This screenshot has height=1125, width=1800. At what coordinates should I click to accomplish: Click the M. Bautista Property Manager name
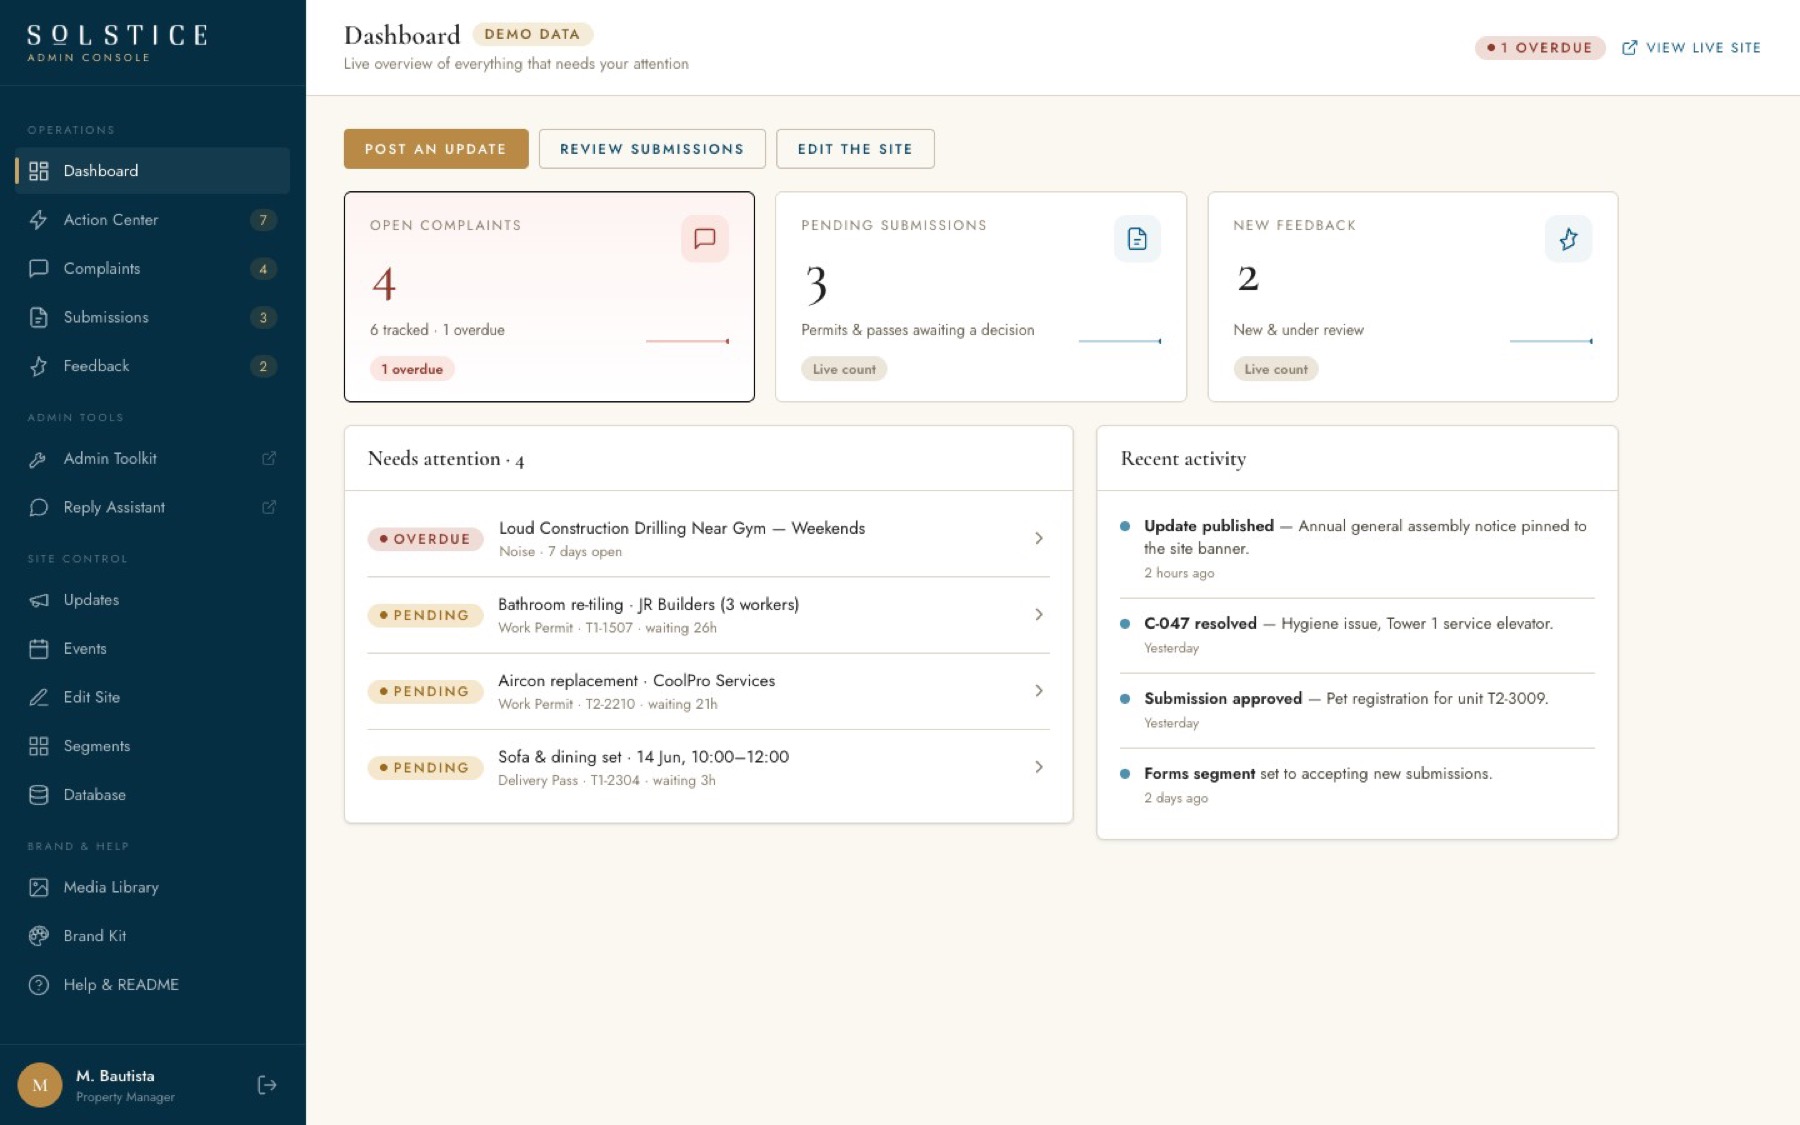point(125,1085)
